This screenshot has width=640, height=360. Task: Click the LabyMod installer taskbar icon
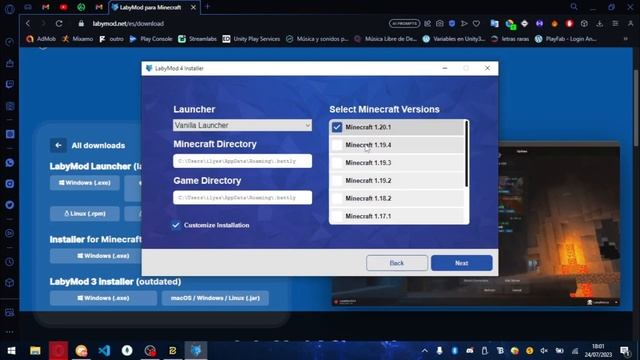click(196, 351)
